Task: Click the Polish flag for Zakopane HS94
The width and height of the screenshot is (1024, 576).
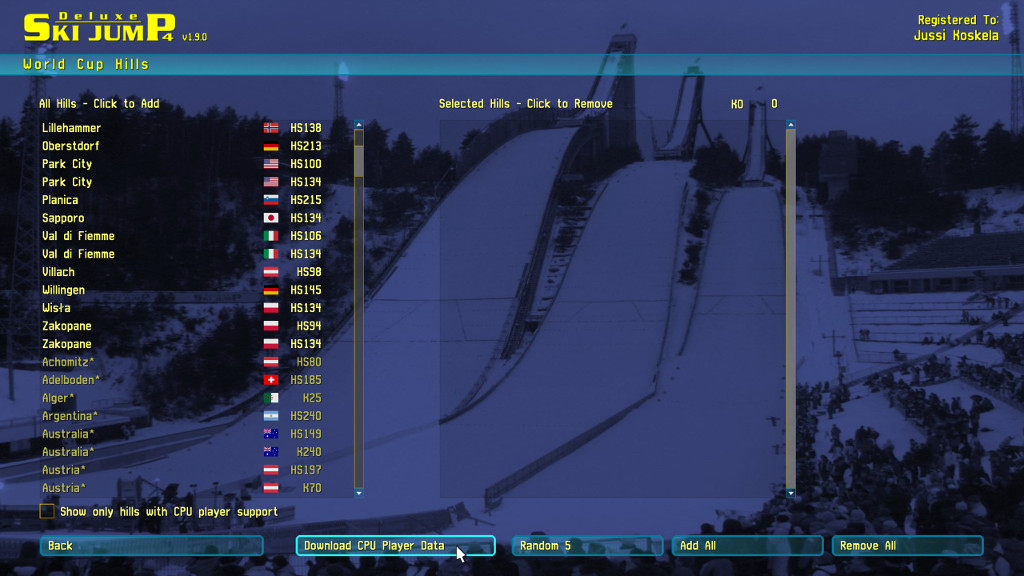Action: point(271,326)
